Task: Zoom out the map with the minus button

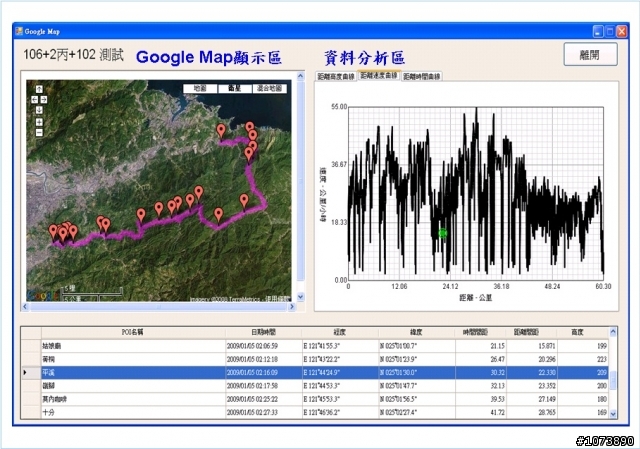Action: click(x=39, y=133)
